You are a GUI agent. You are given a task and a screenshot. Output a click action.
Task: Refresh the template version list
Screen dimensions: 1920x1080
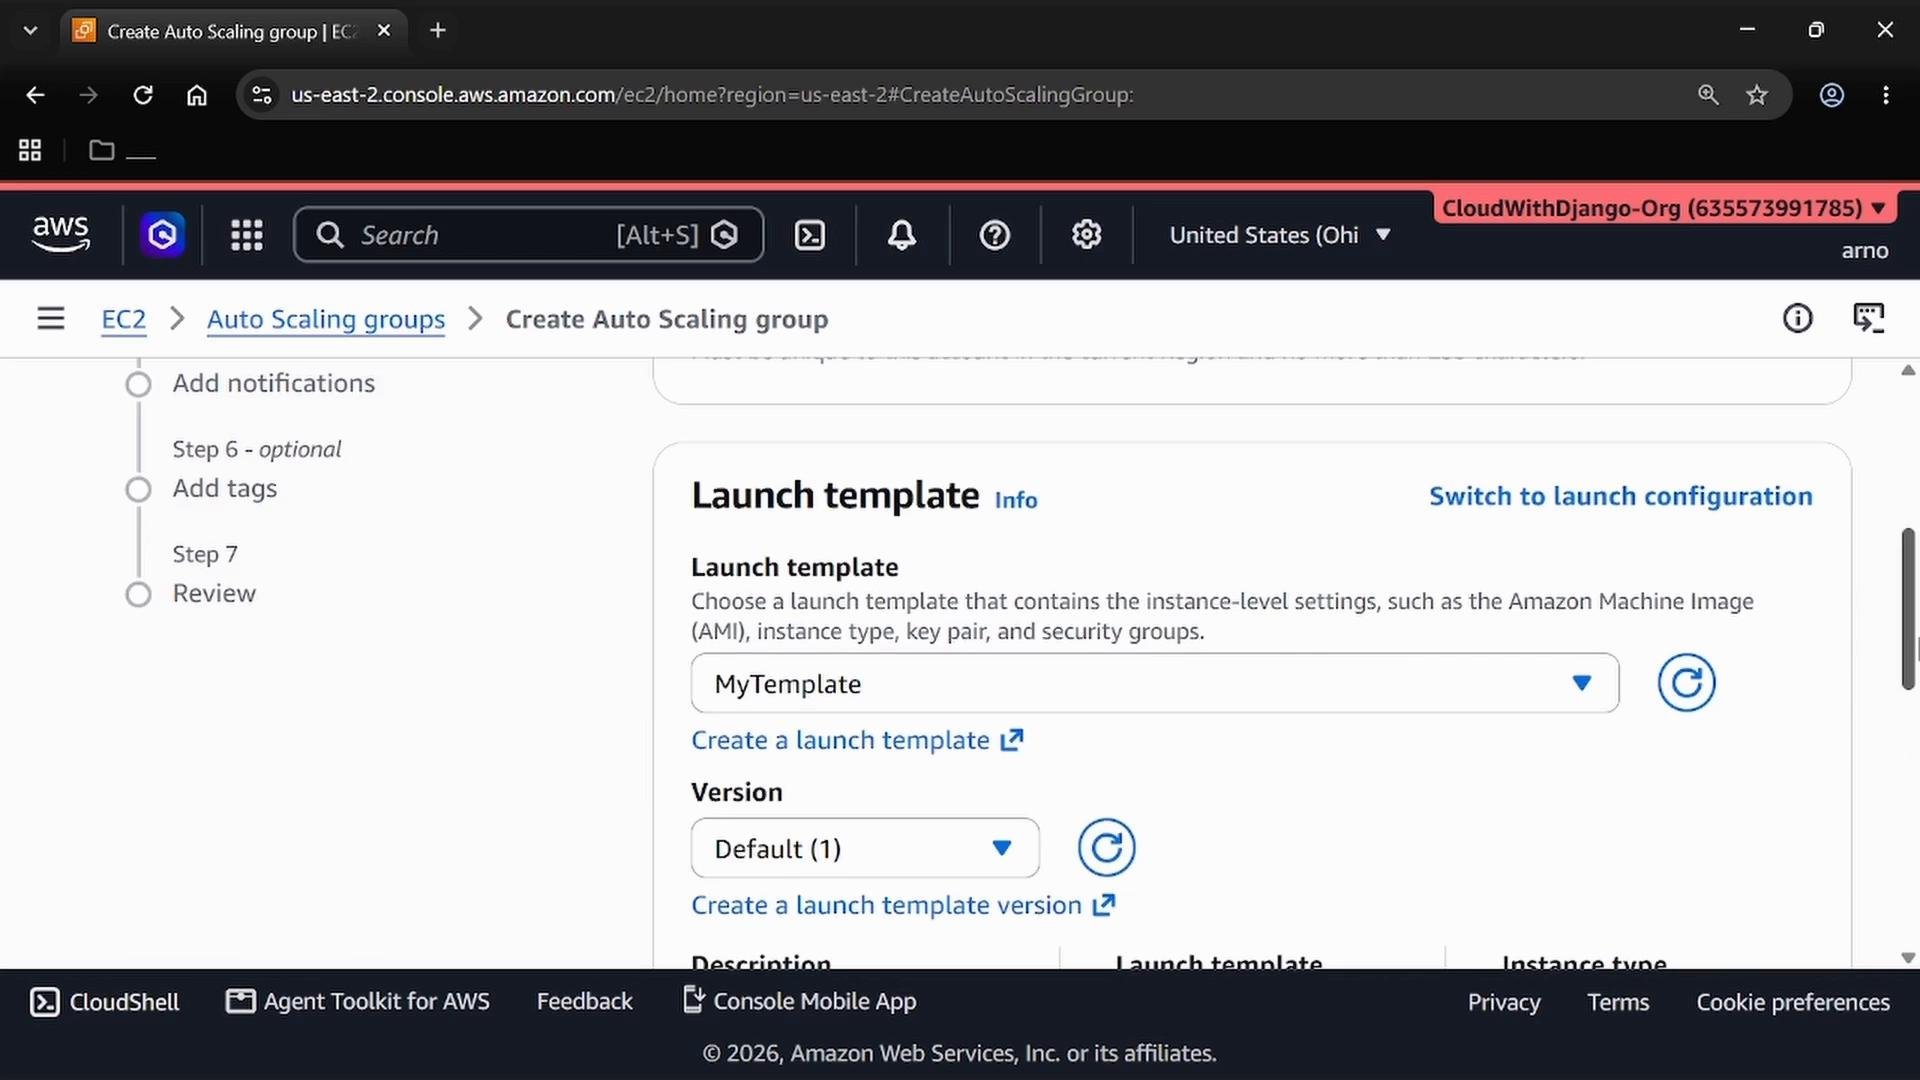pos(1106,848)
